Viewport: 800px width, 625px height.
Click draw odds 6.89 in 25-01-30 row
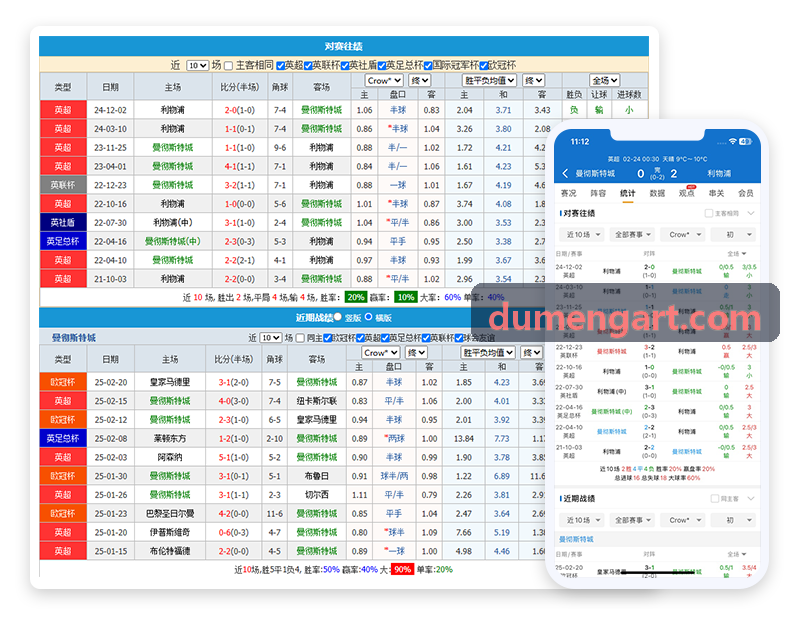502,476
